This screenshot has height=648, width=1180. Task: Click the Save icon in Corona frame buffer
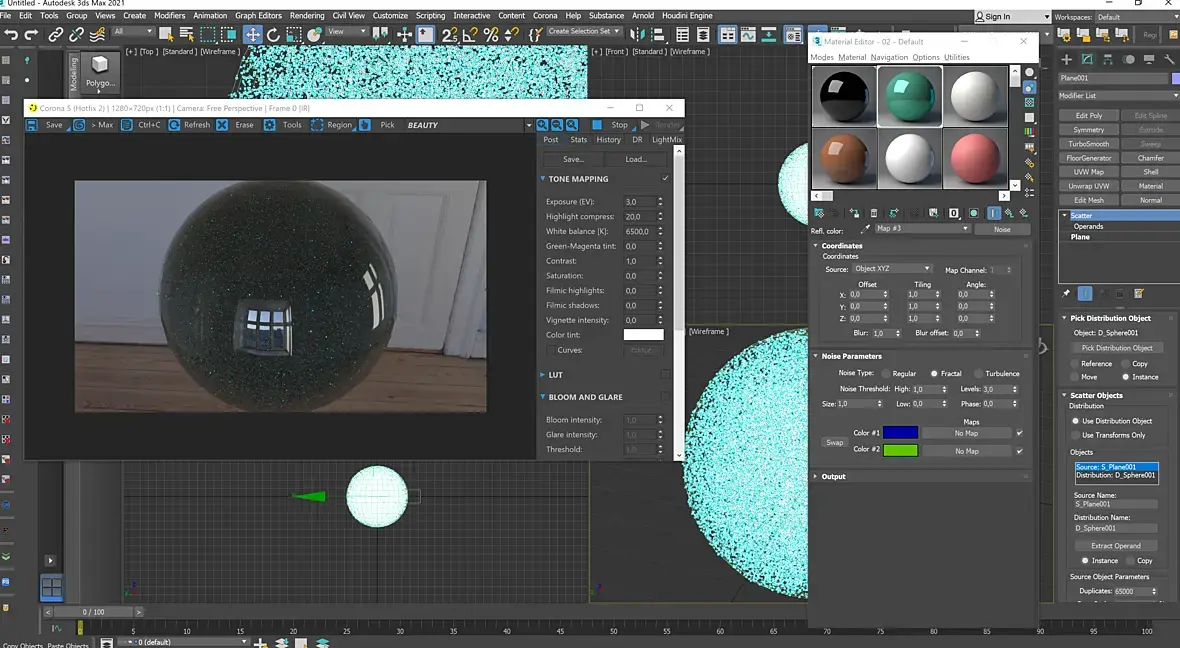tap(32, 125)
